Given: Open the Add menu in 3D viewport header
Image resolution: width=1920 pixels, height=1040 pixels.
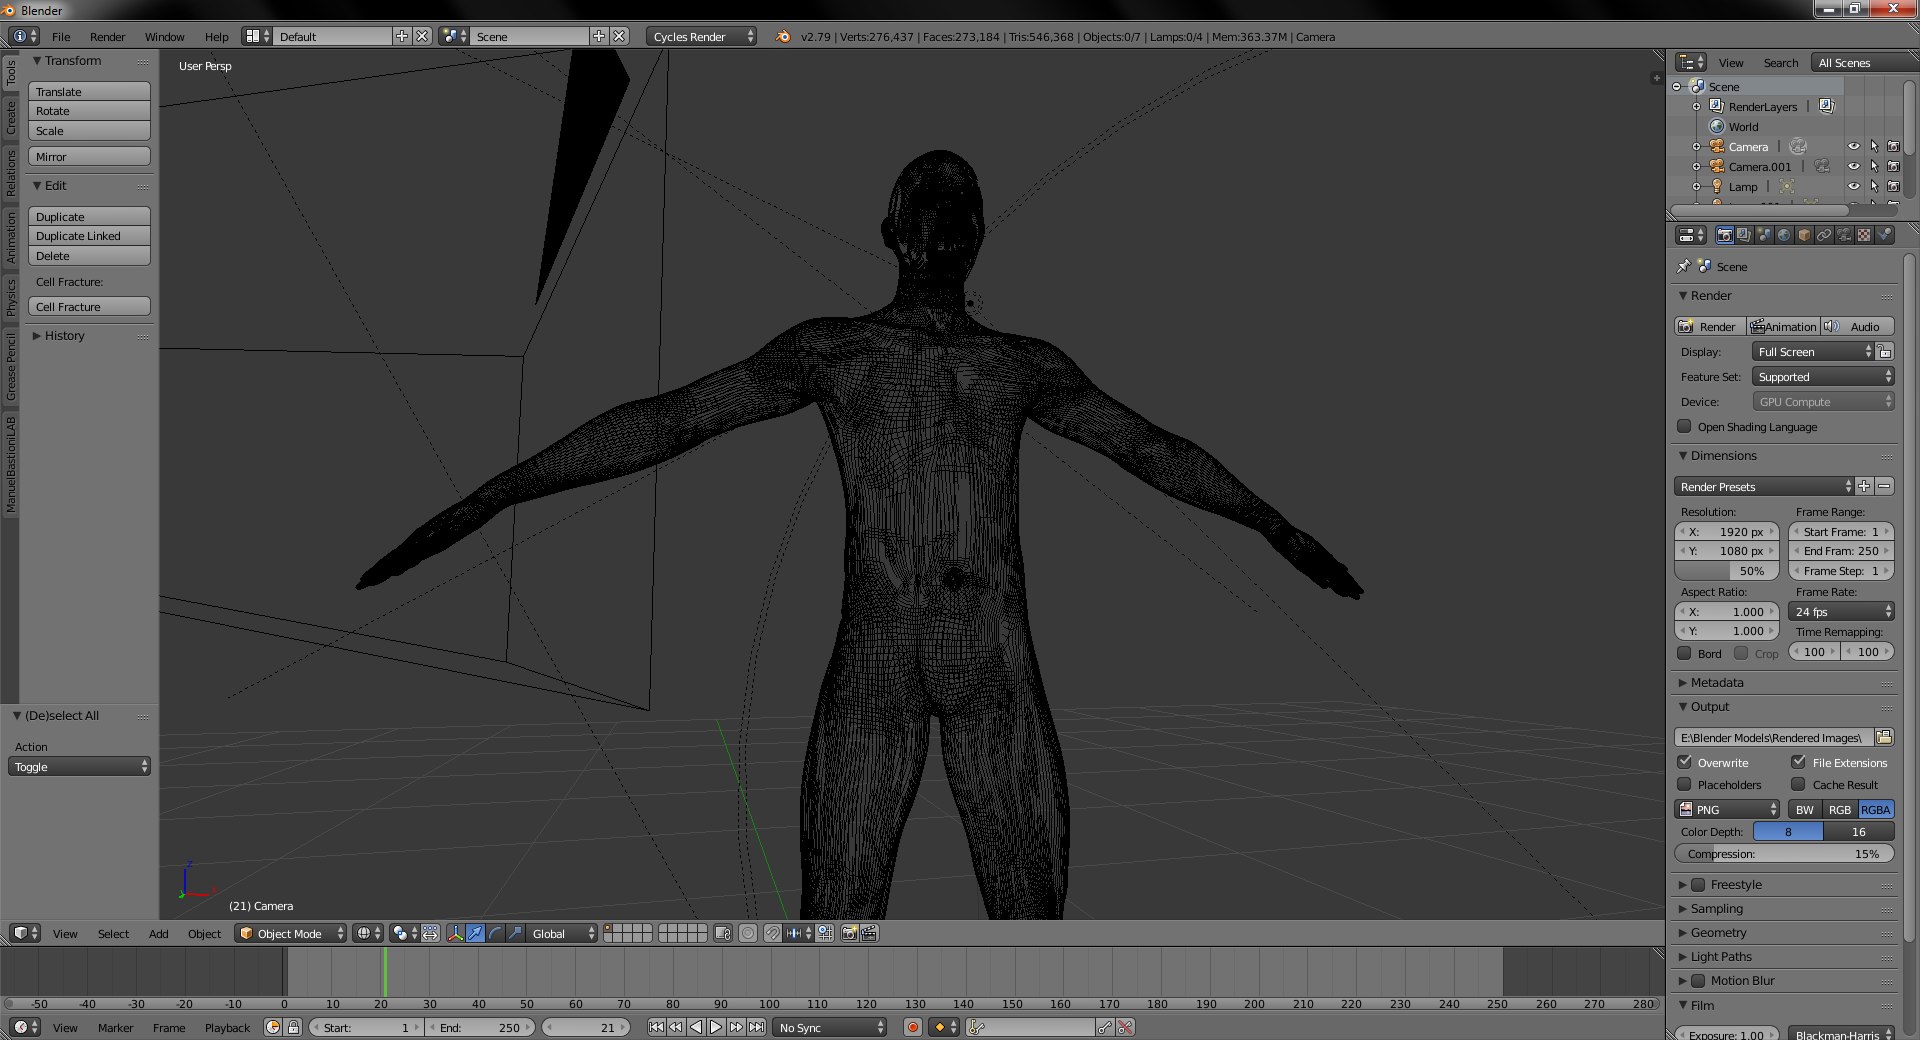Looking at the screenshot, I should 158,933.
